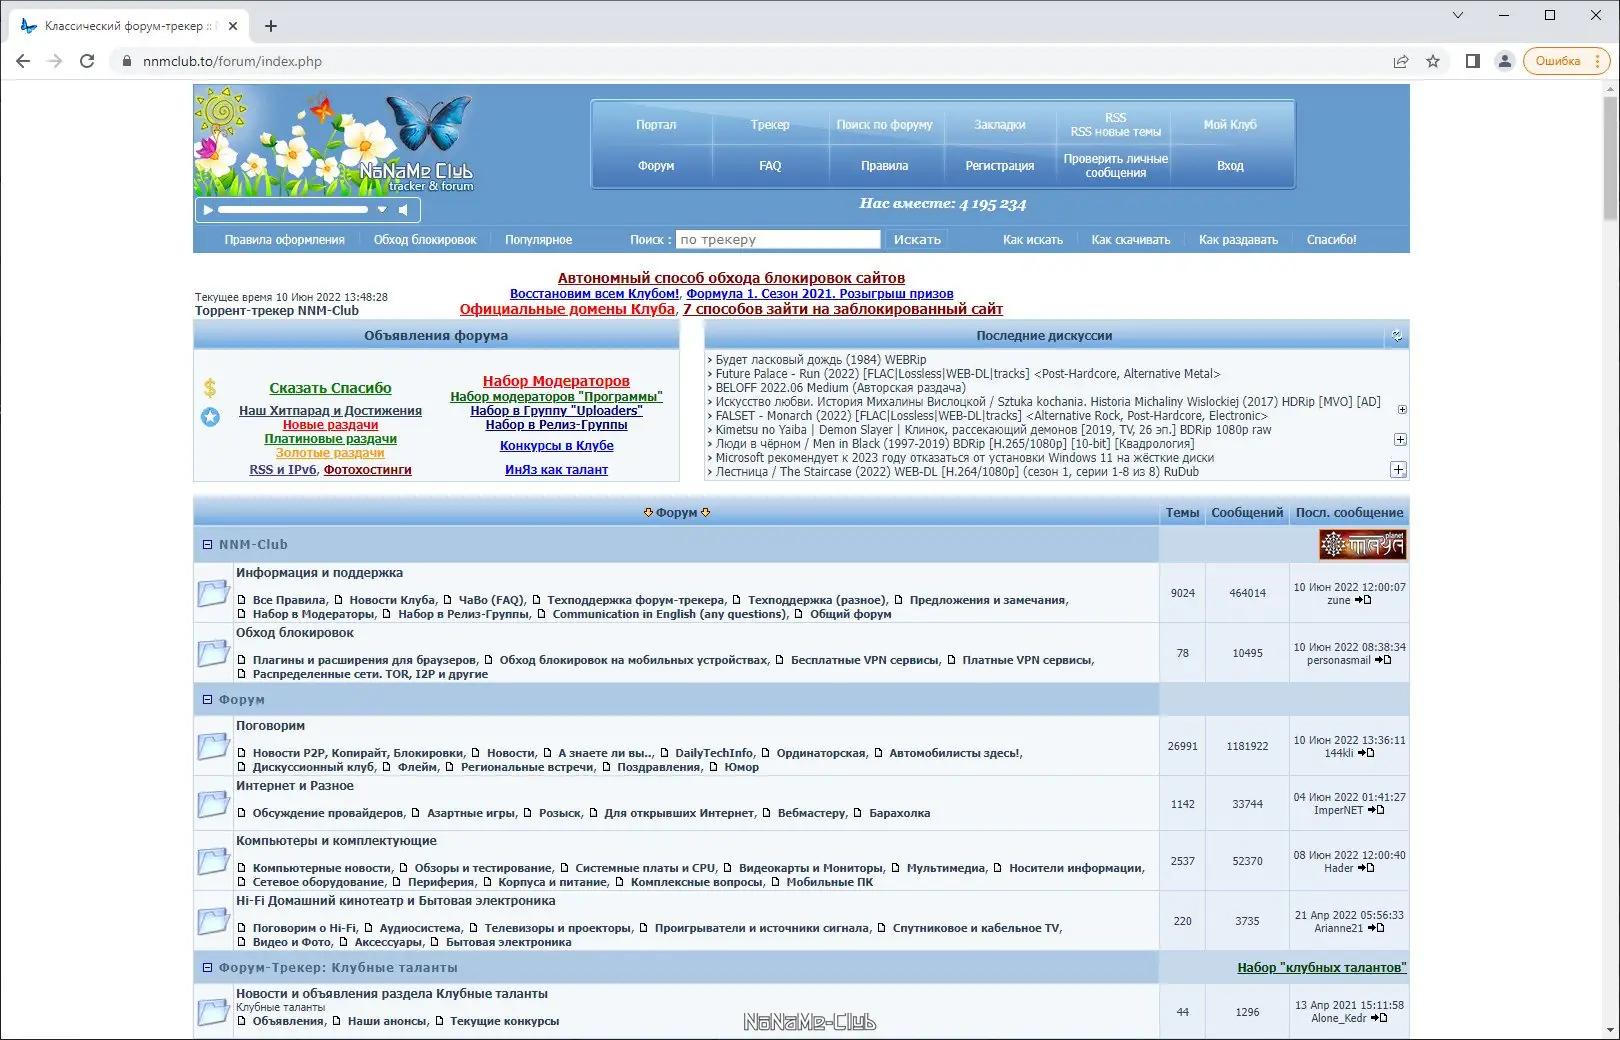Open the FAQ menu item
Image resolution: width=1620 pixels, height=1040 pixels.
770,166
